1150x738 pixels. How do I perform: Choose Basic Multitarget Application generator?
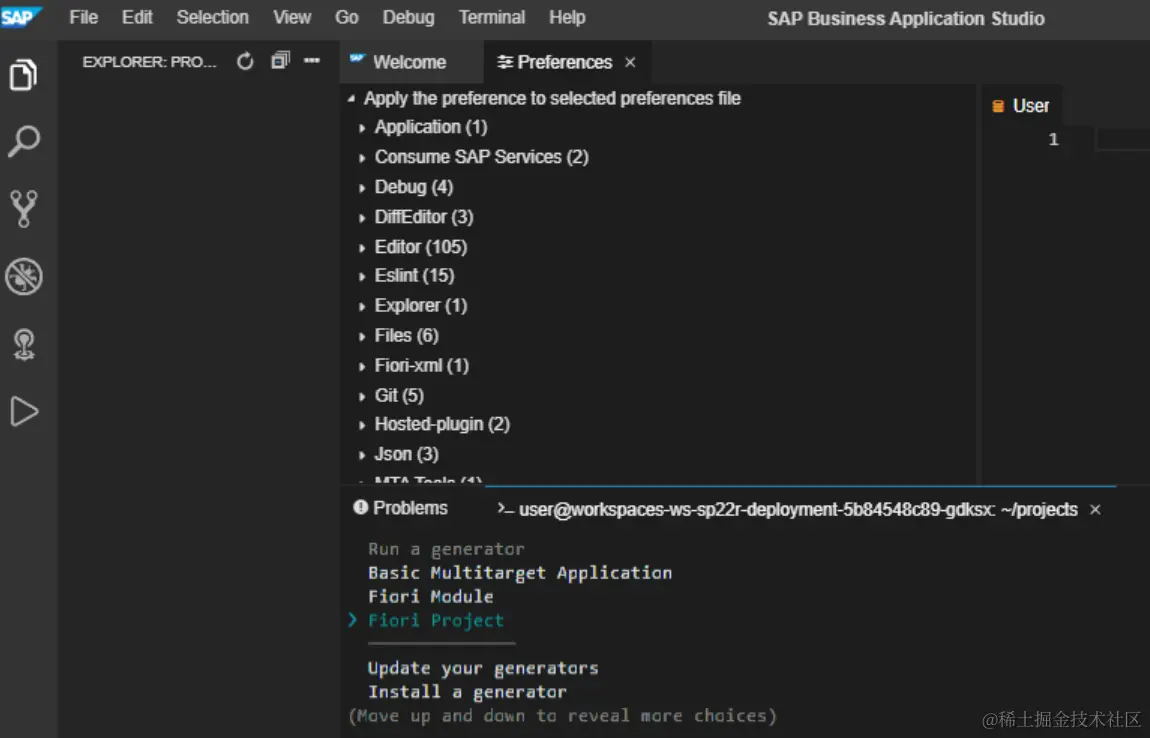520,573
